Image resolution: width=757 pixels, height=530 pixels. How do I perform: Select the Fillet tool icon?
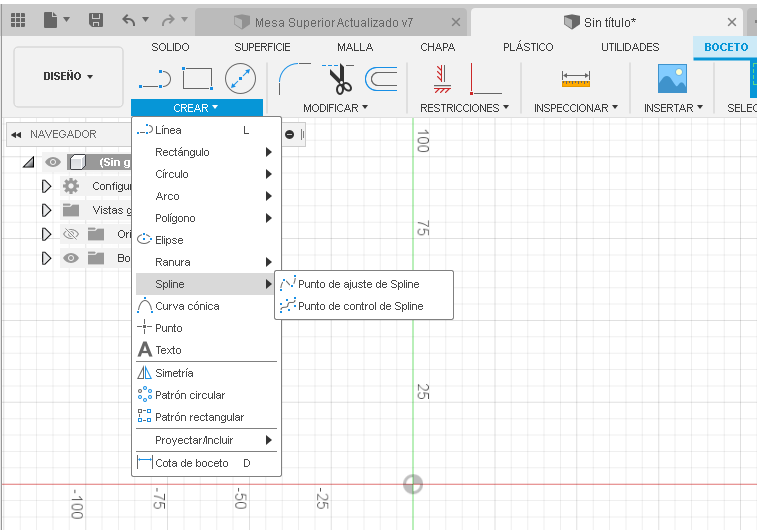(x=294, y=78)
